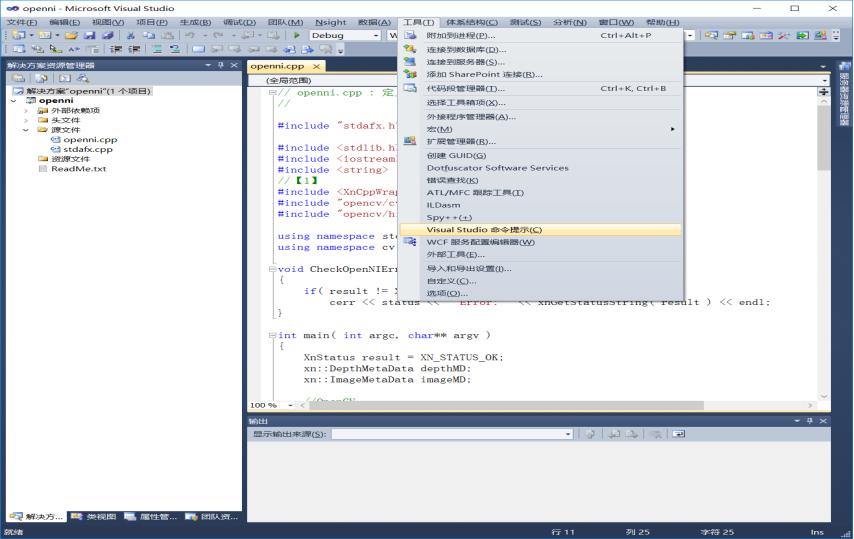Close the Solution Explorer panel

pos(234,65)
